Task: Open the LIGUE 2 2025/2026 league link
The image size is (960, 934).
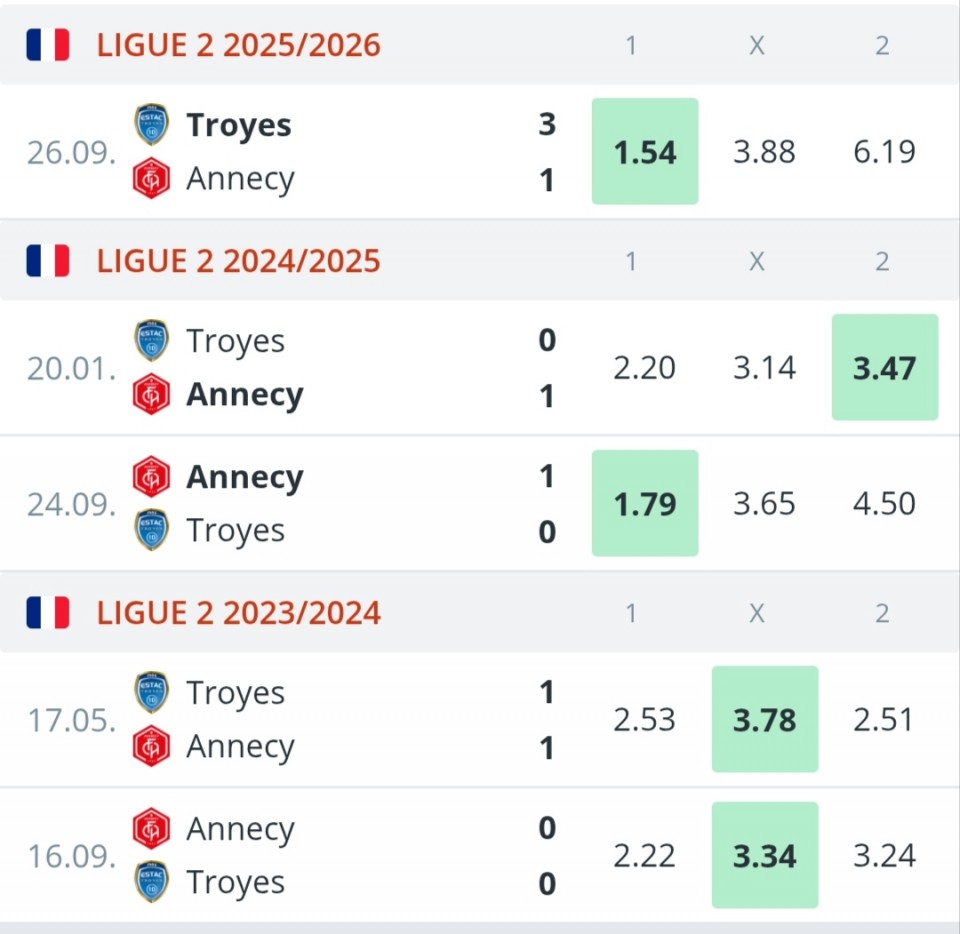Action: (x=238, y=45)
